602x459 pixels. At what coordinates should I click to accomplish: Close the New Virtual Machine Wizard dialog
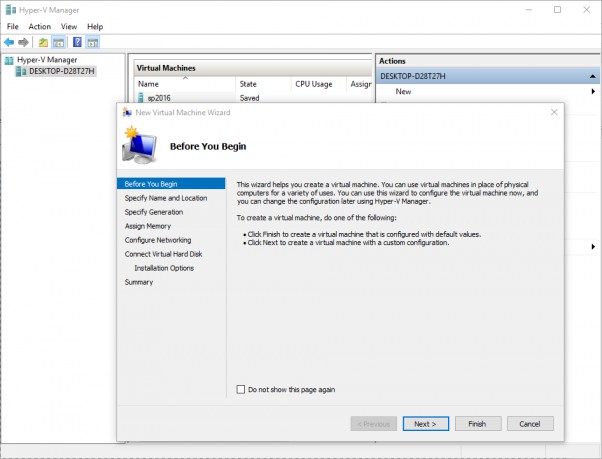(554, 112)
